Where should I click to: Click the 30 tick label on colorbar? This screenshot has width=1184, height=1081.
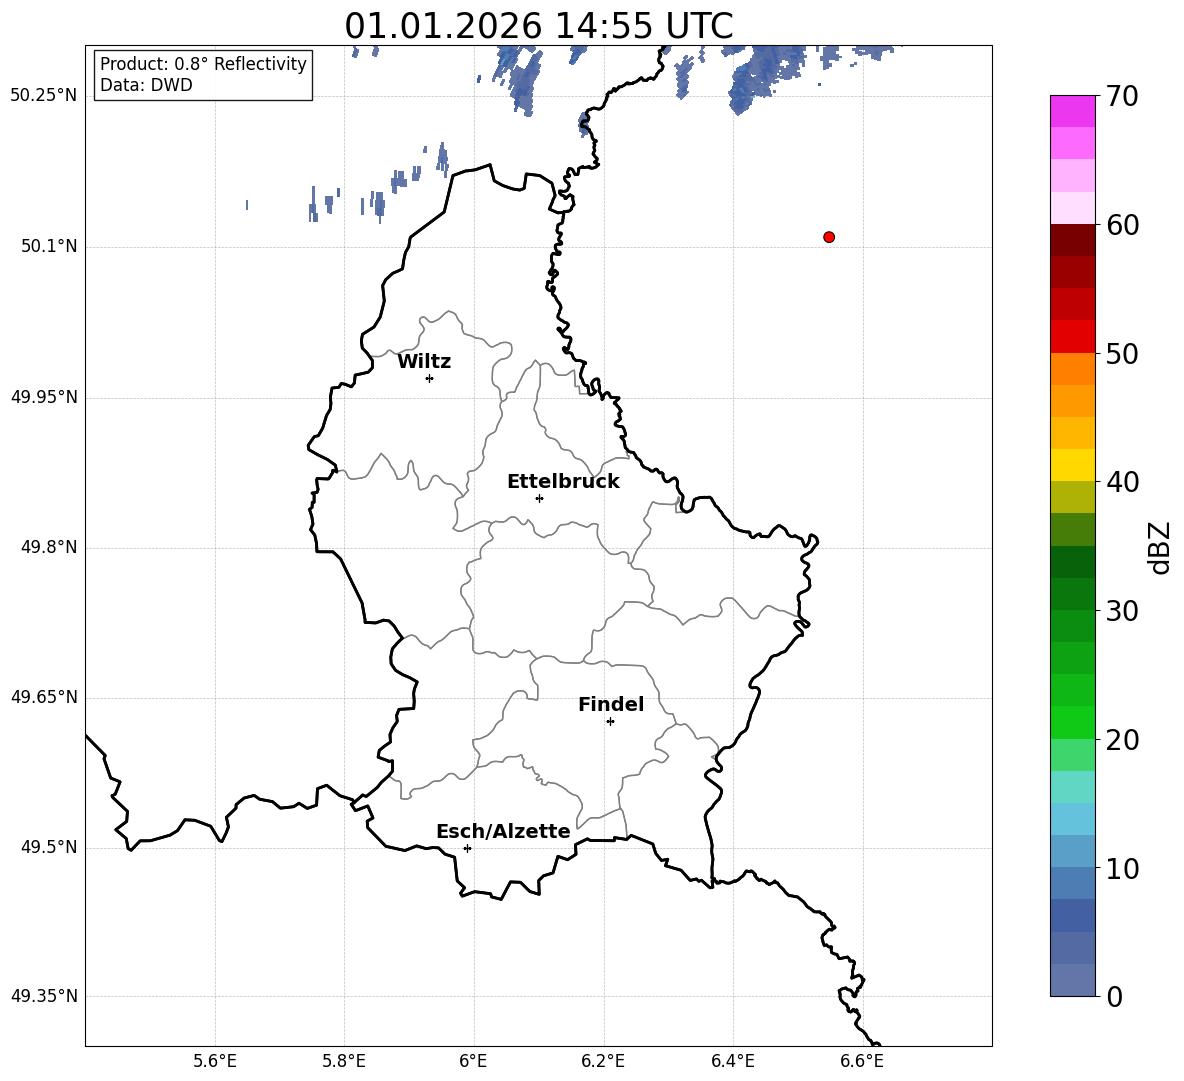[1121, 611]
